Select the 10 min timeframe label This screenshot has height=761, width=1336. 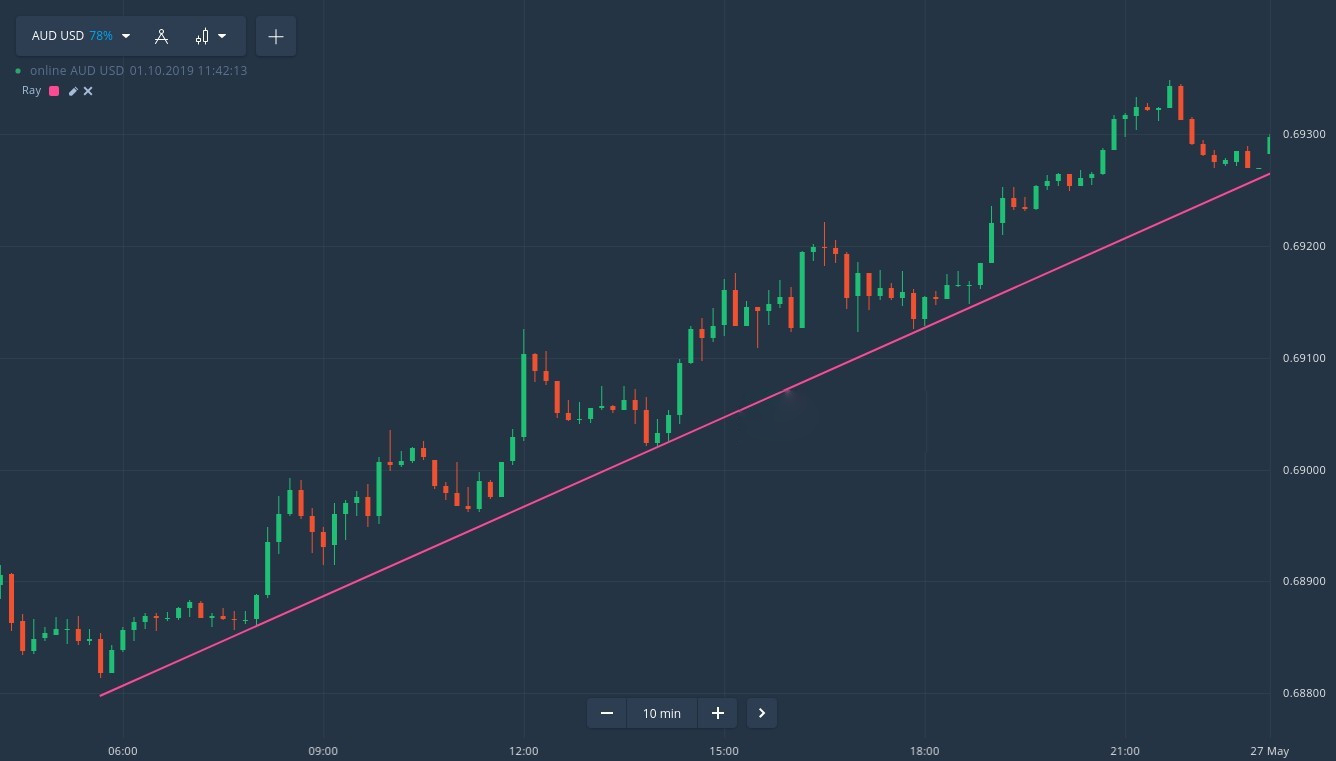(661, 713)
